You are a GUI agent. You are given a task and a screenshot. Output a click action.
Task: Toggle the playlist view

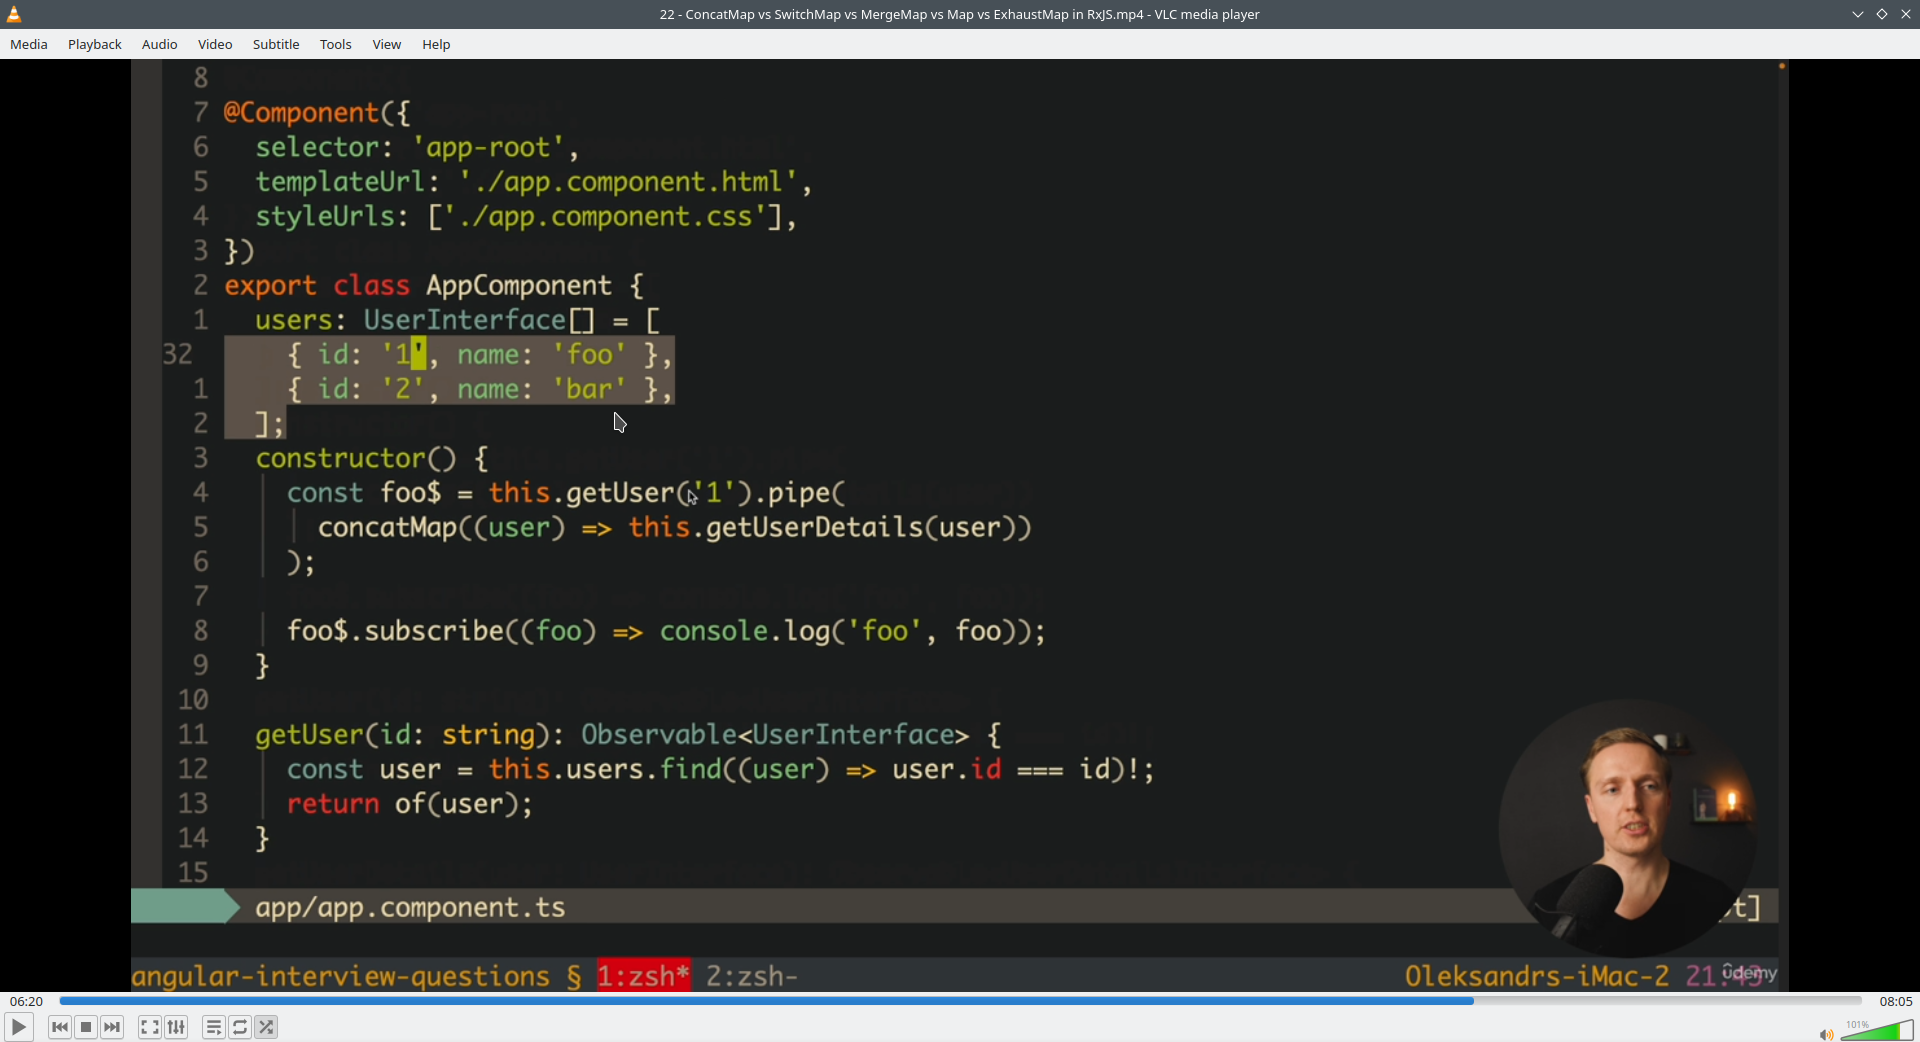(214, 1027)
